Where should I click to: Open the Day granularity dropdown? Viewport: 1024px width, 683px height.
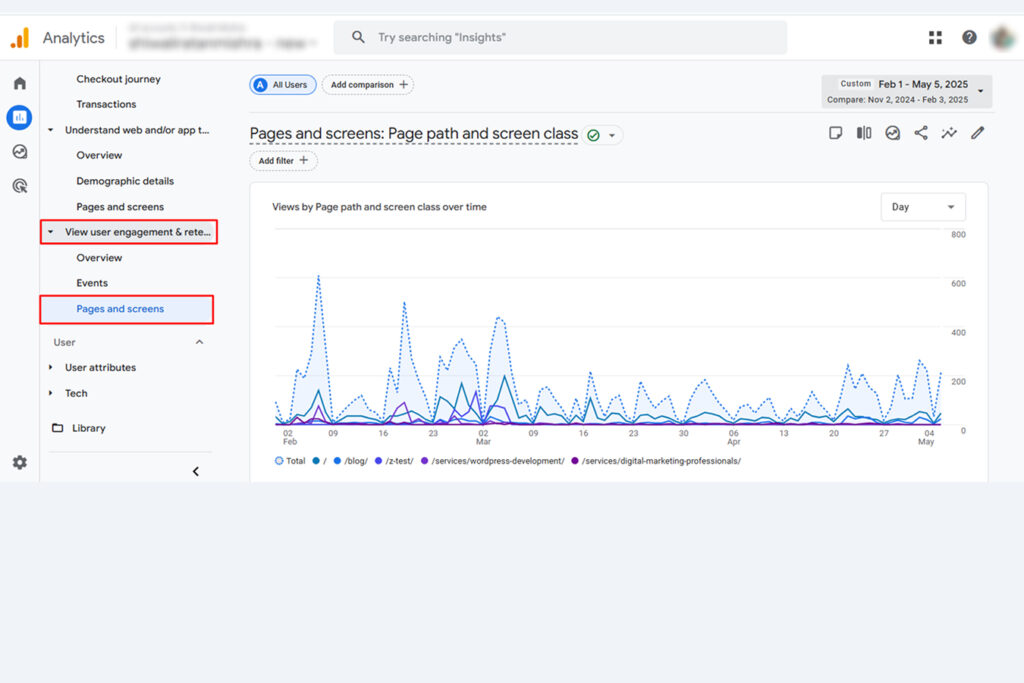click(923, 207)
